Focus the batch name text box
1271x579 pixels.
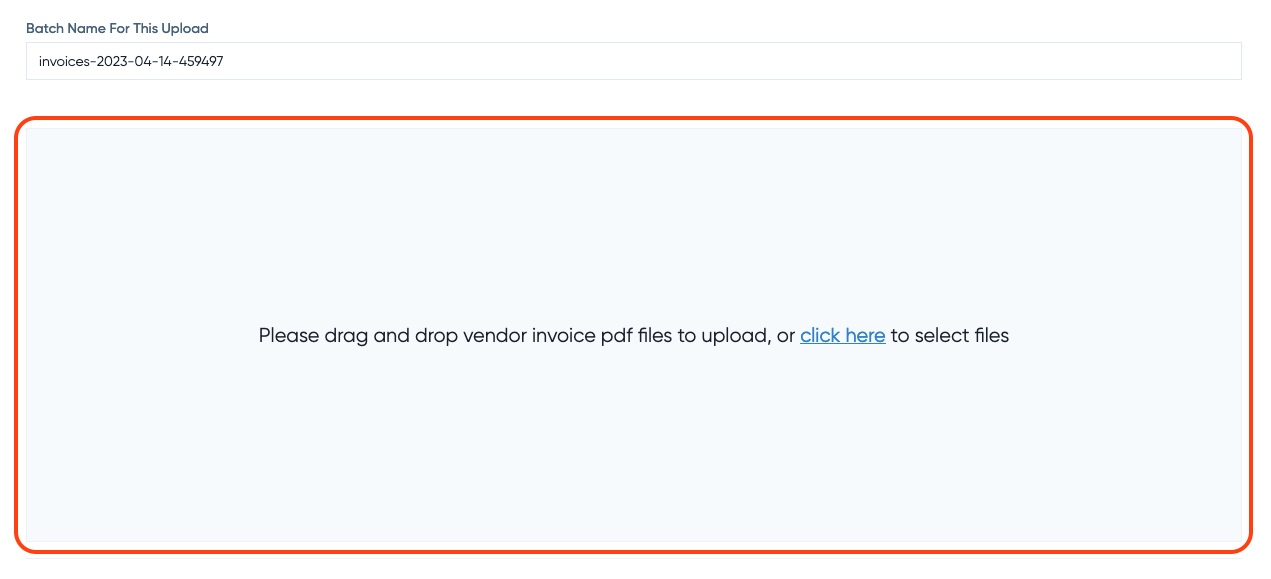400,61
